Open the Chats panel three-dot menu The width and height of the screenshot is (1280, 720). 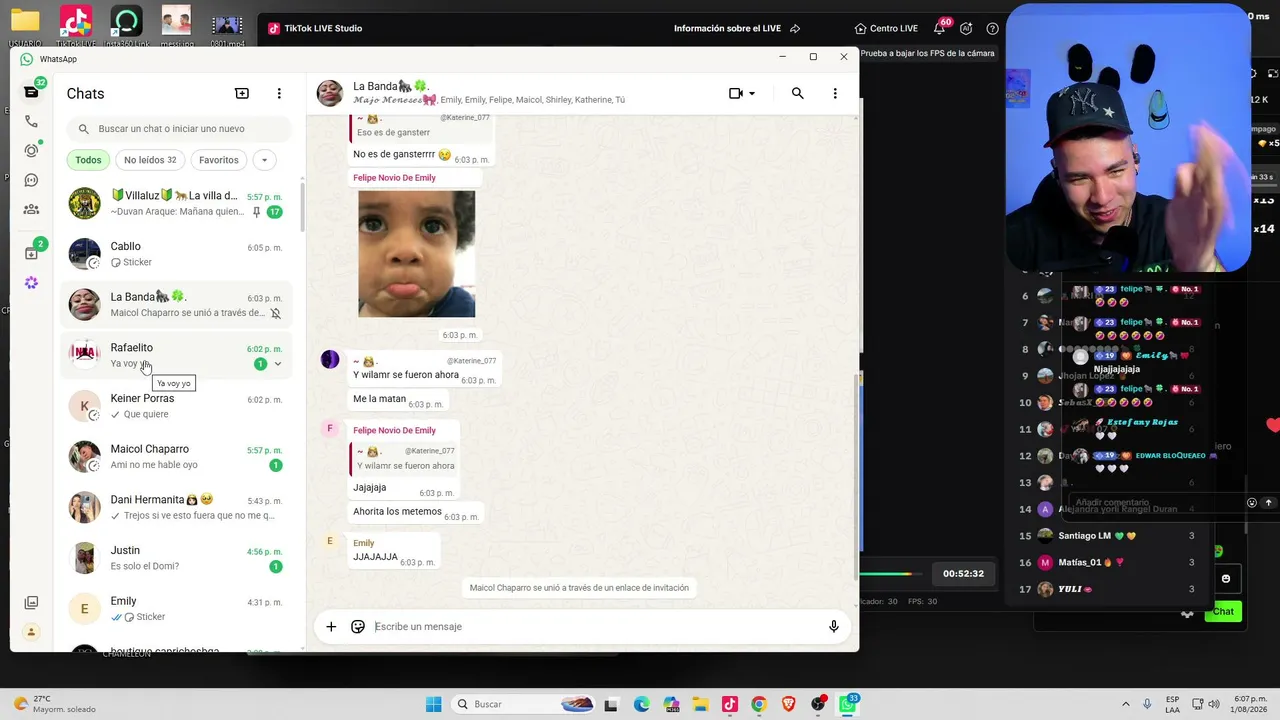[279, 93]
